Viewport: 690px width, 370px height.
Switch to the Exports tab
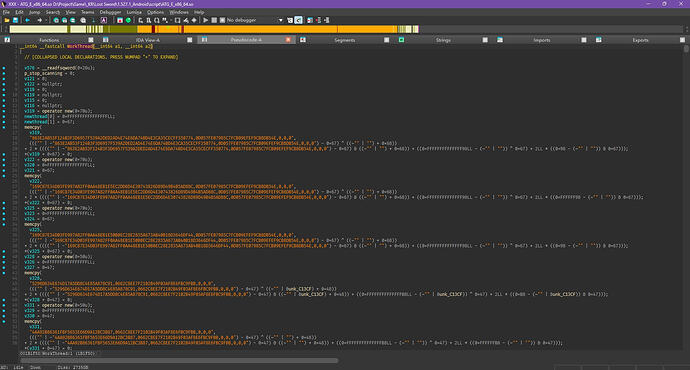640,40
